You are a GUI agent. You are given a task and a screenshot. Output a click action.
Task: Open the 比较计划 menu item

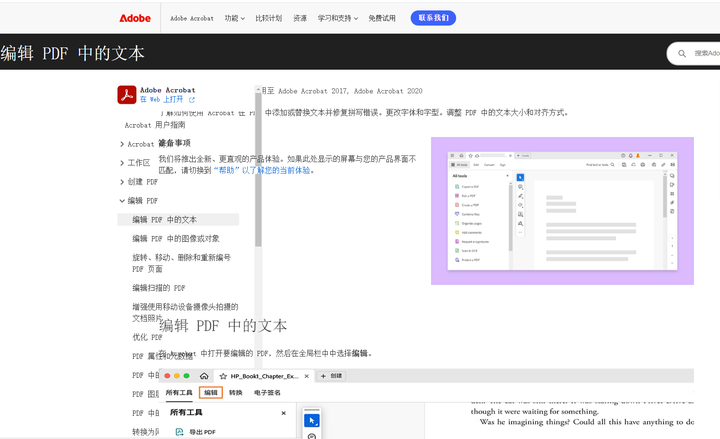pyautogui.click(x=269, y=18)
